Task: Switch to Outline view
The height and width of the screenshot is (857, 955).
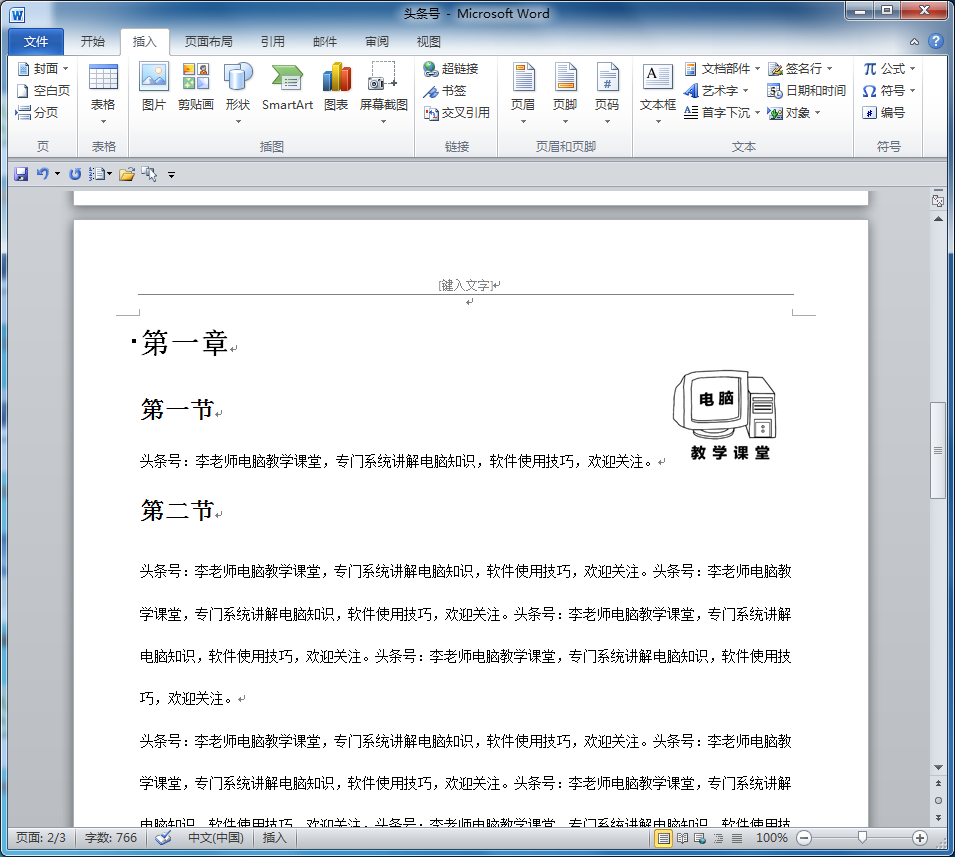Action: click(719, 838)
